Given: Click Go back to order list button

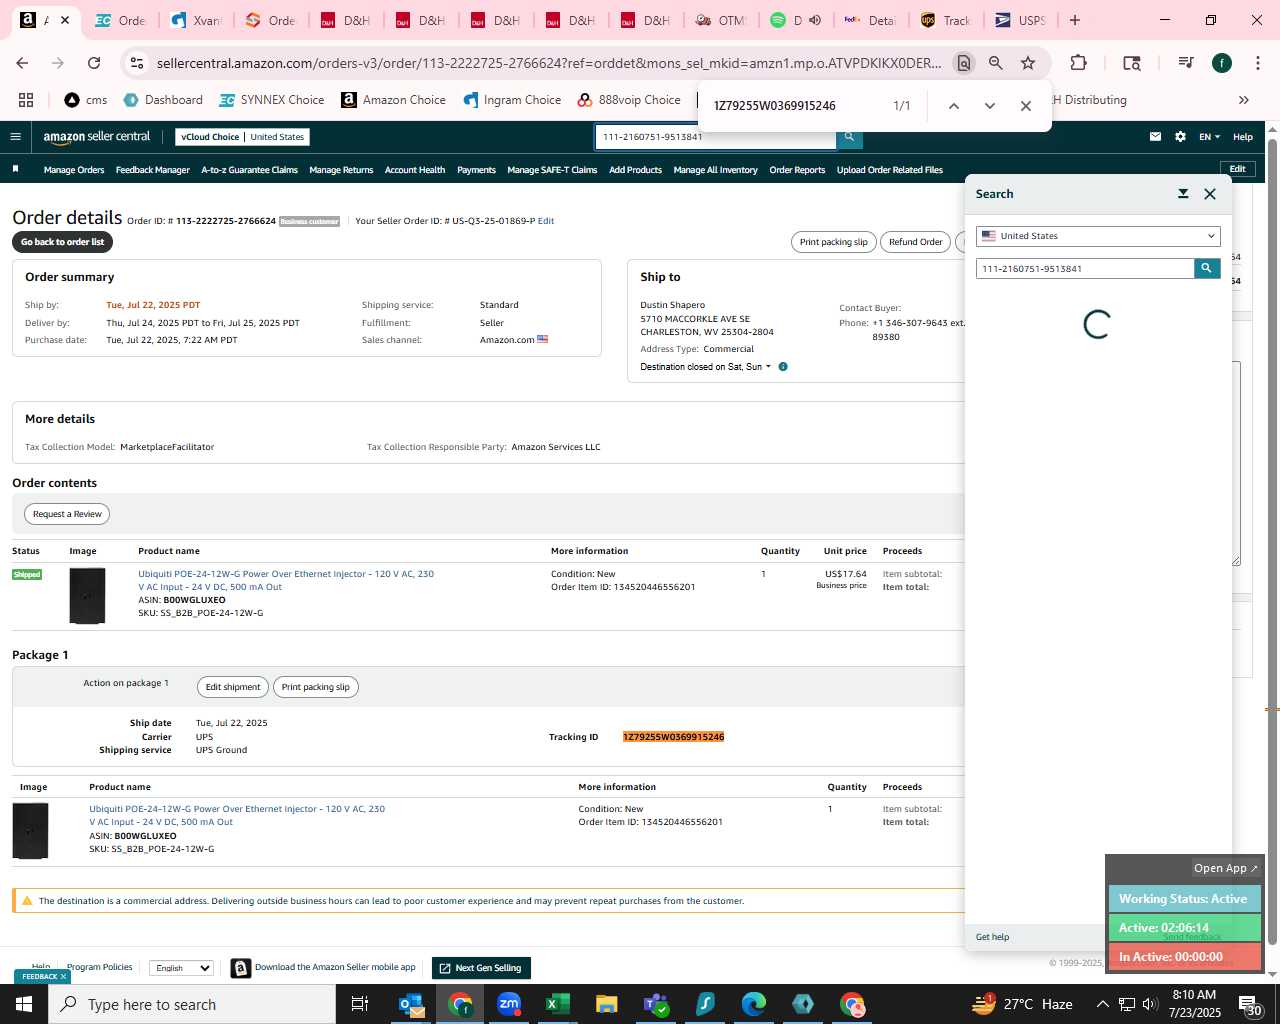Looking at the screenshot, I should (63, 242).
